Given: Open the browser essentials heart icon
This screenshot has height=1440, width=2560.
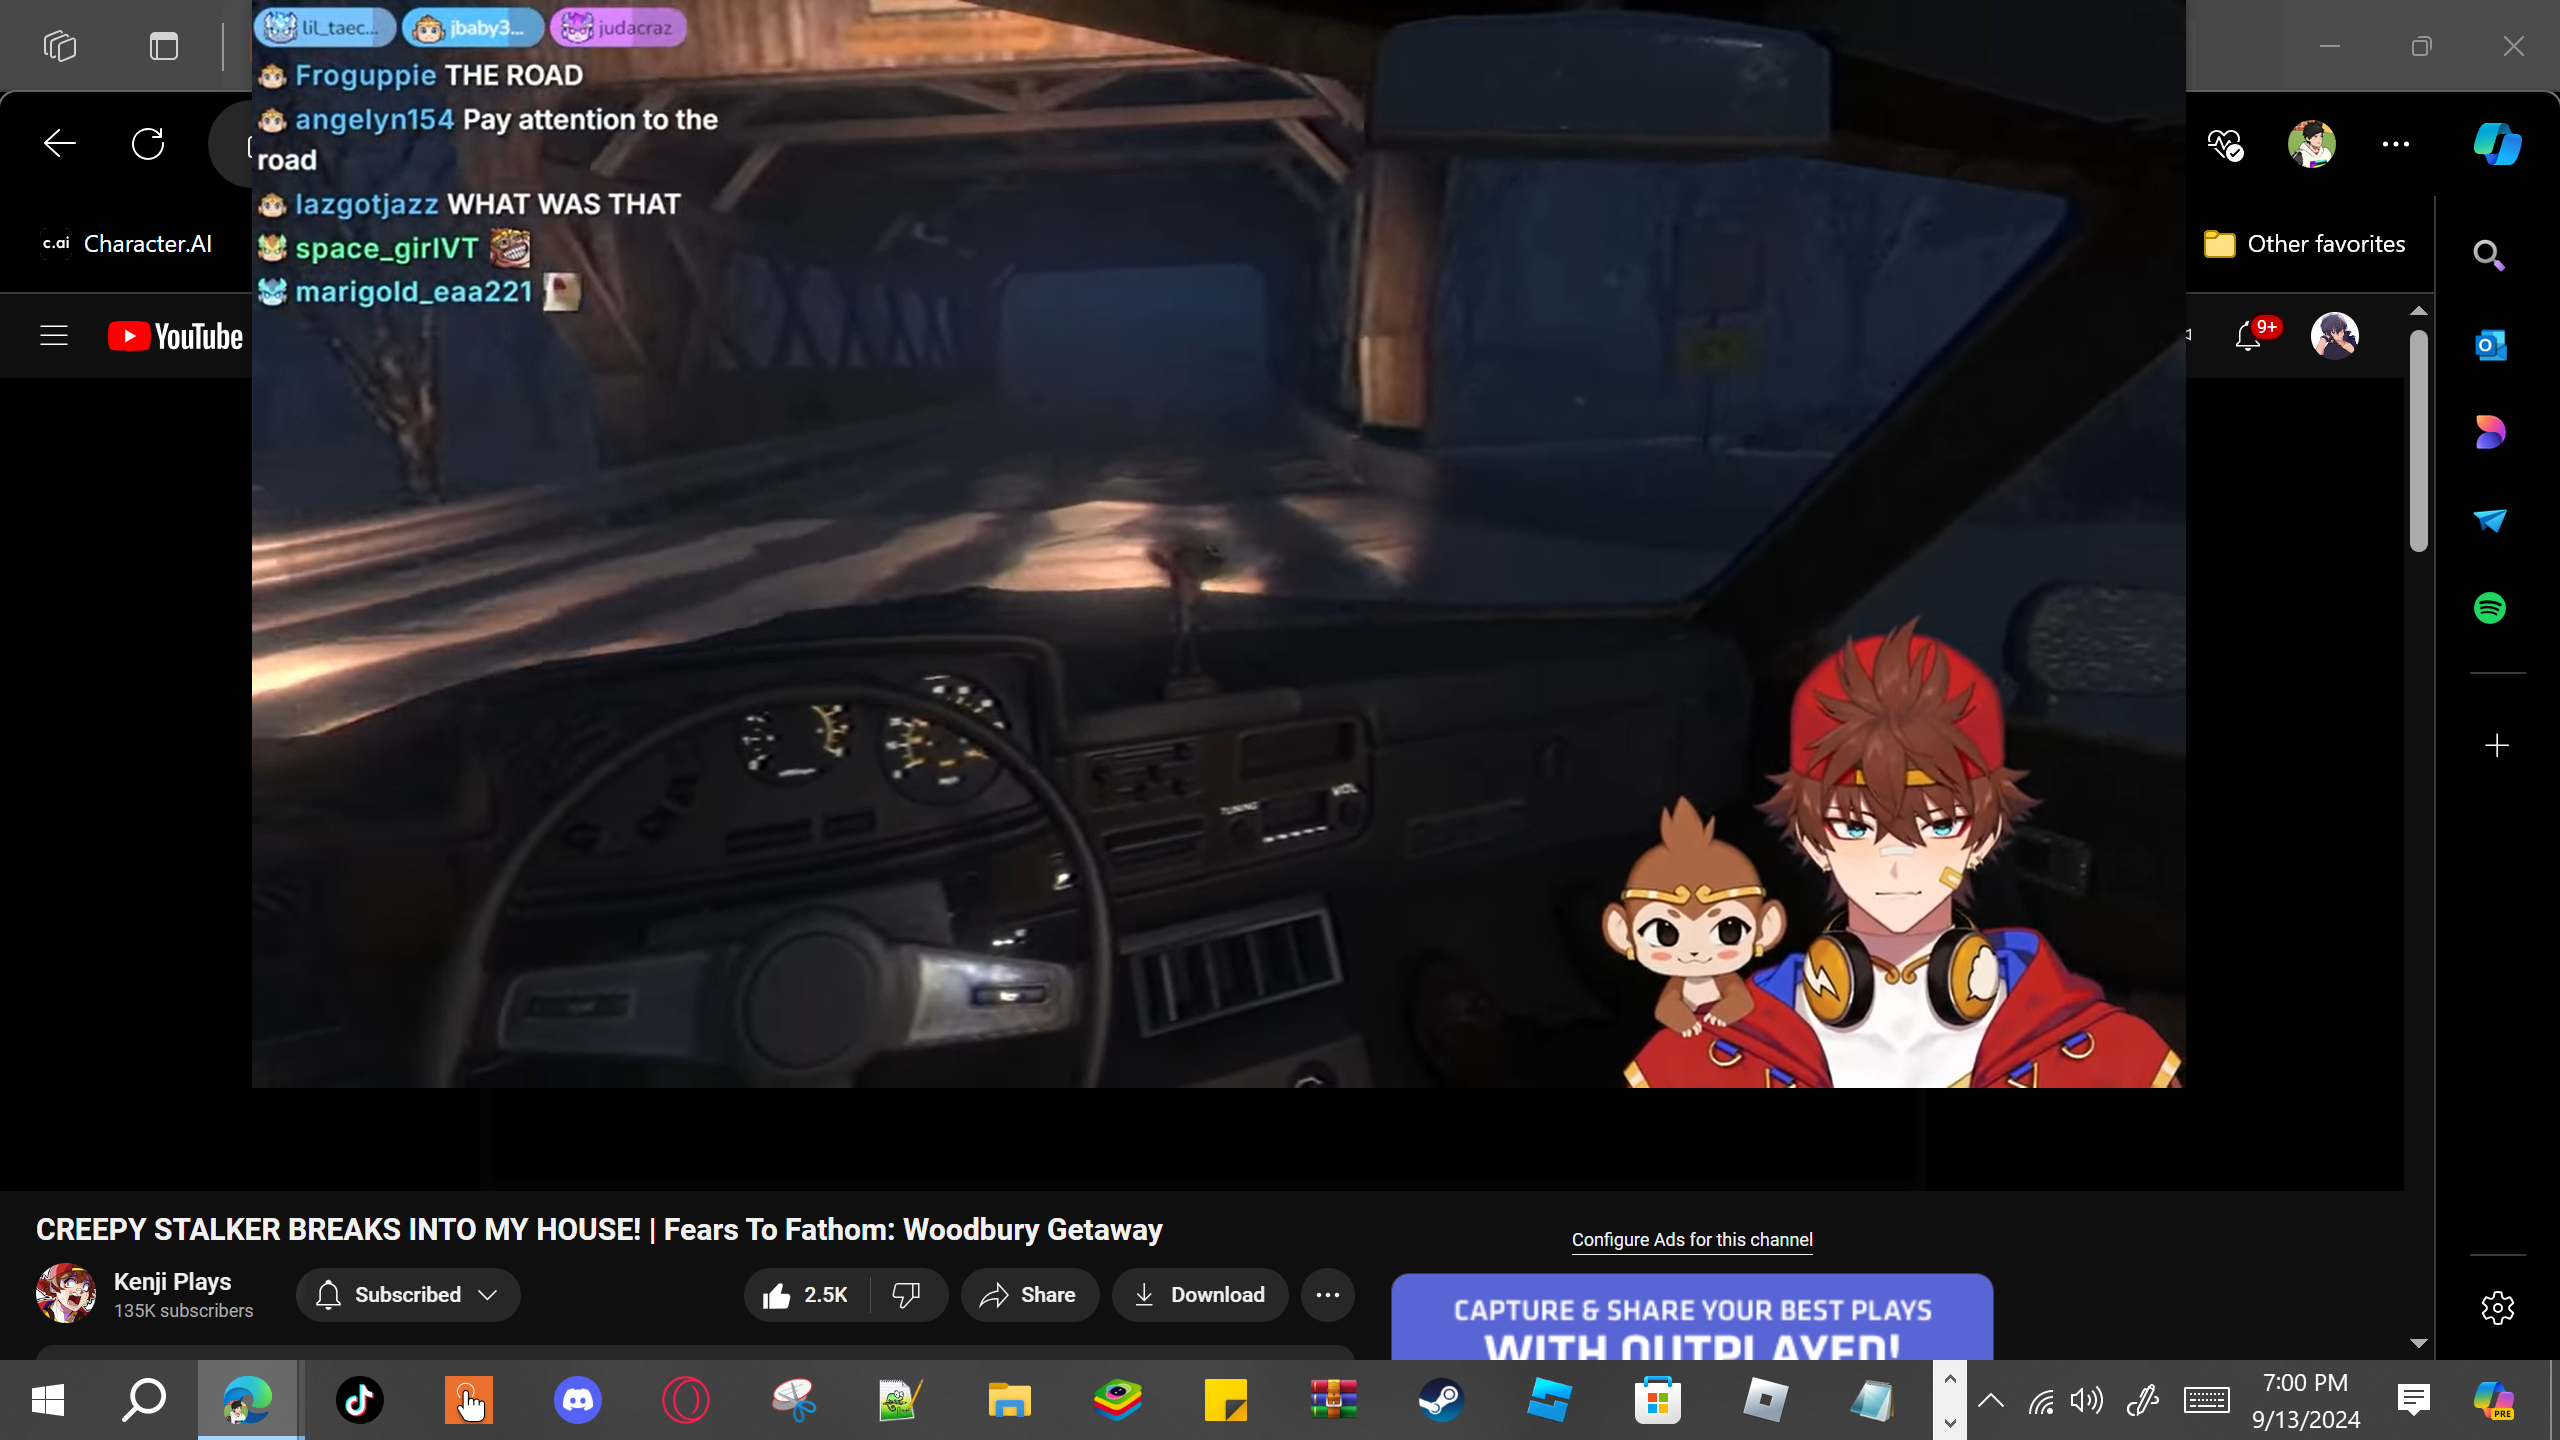Looking at the screenshot, I should click(x=2225, y=145).
